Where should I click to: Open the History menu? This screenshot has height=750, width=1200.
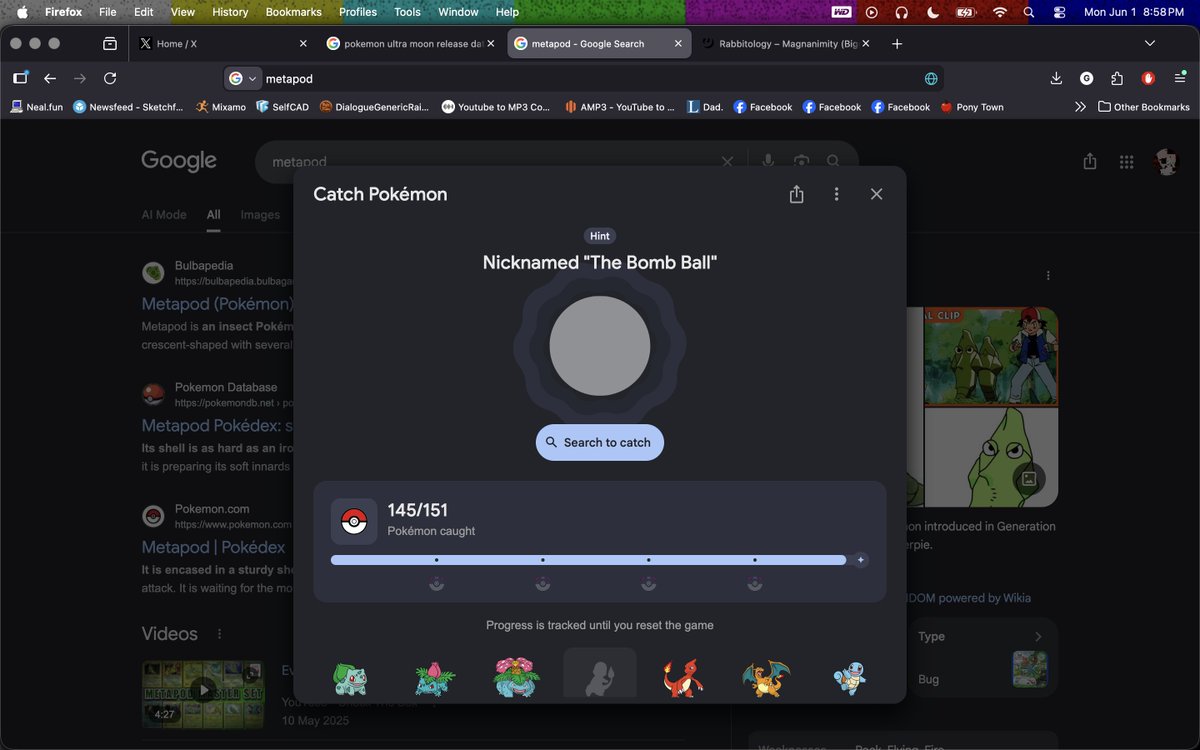[x=230, y=12]
